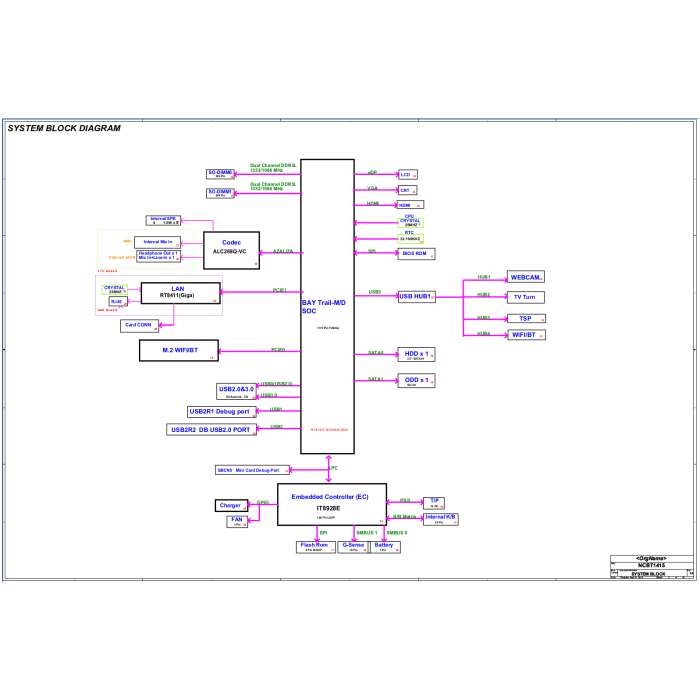
Task: Click the Embedded Controller (EC) block
Action: click(332, 504)
